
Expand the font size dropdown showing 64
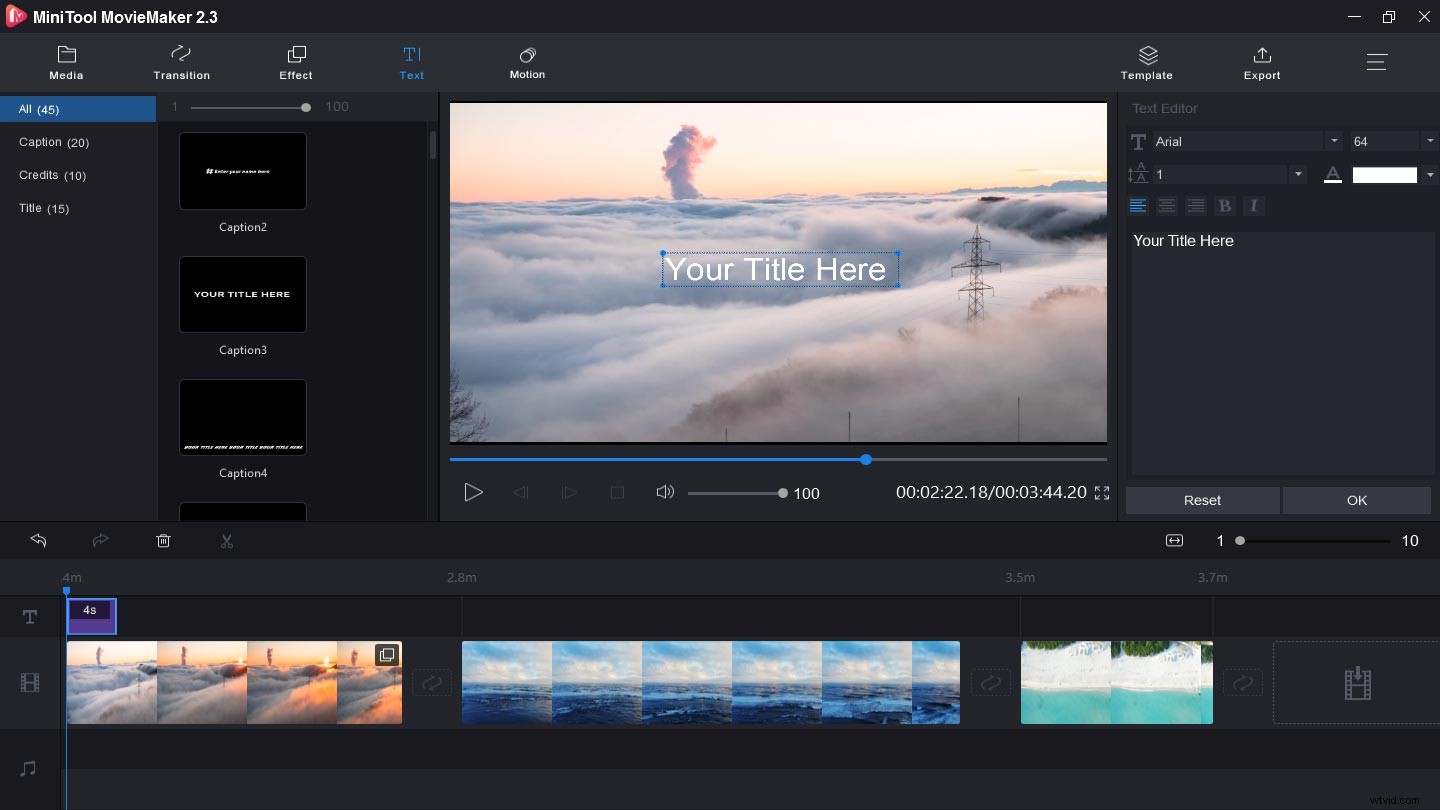click(x=1429, y=141)
